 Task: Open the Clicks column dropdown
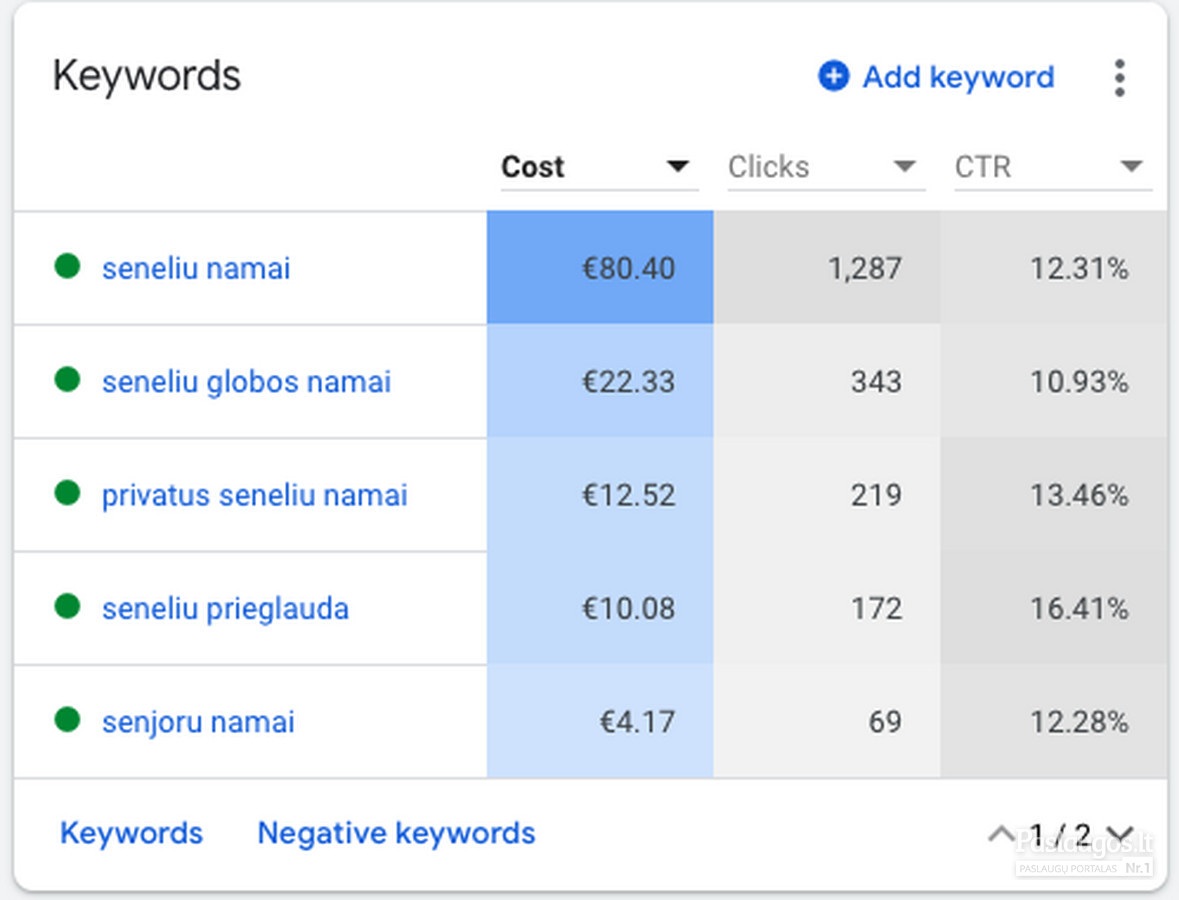point(826,167)
